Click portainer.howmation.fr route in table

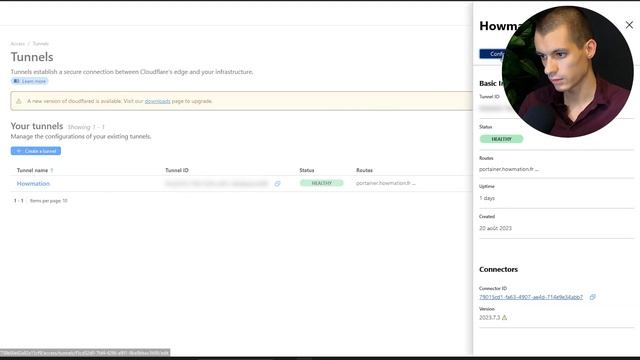pos(386,183)
